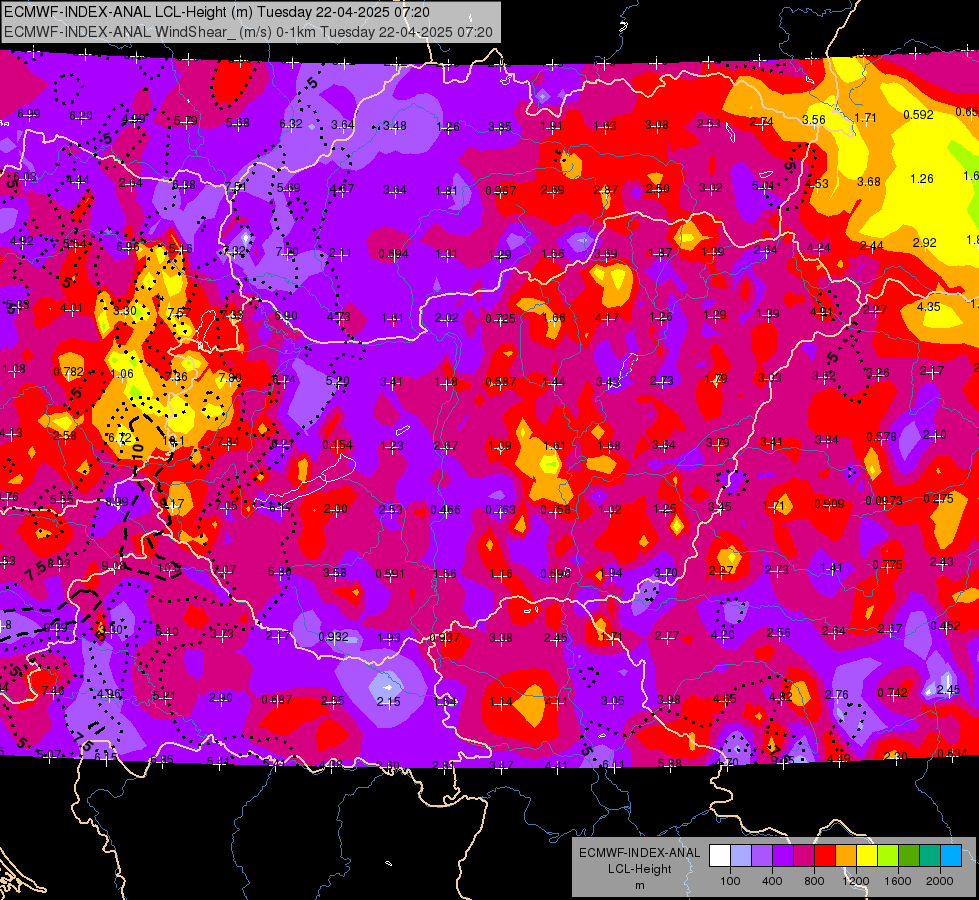Image resolution: width=979 pixels, height=900 pixels.
Task: Click the wind shear value 0.591
Action: 390,573
